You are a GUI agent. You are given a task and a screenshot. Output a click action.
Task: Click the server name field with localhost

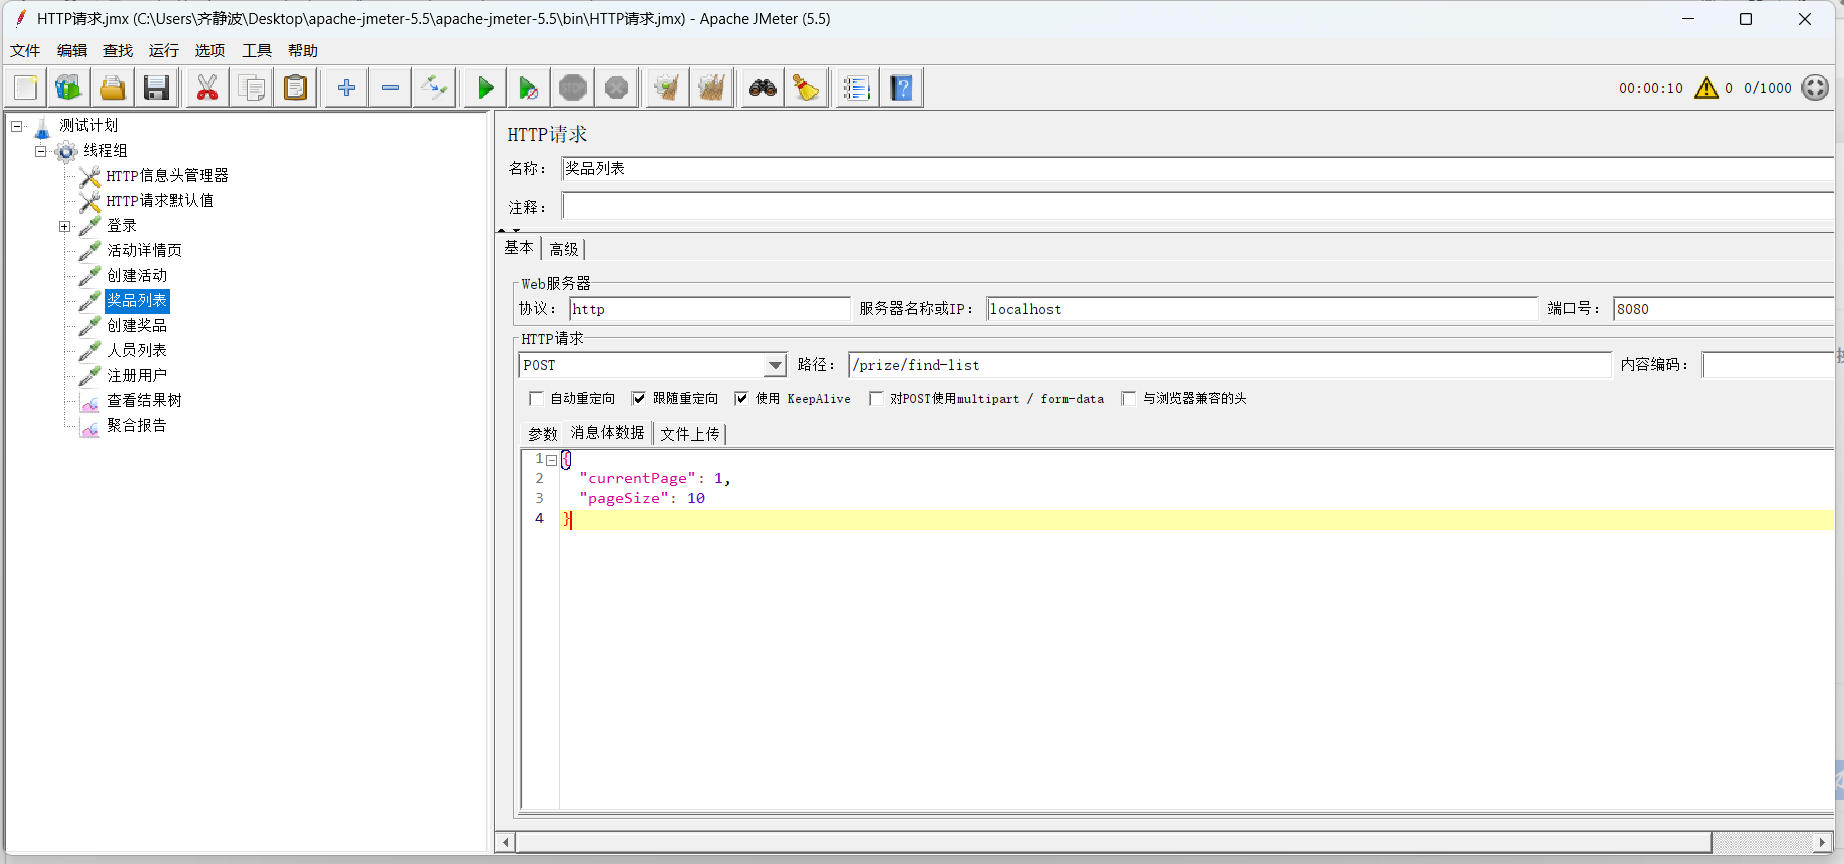1262,309
